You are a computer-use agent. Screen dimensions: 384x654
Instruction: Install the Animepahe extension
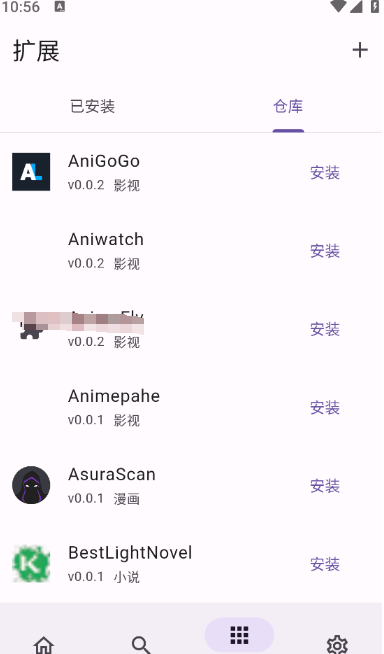point(325,407)
